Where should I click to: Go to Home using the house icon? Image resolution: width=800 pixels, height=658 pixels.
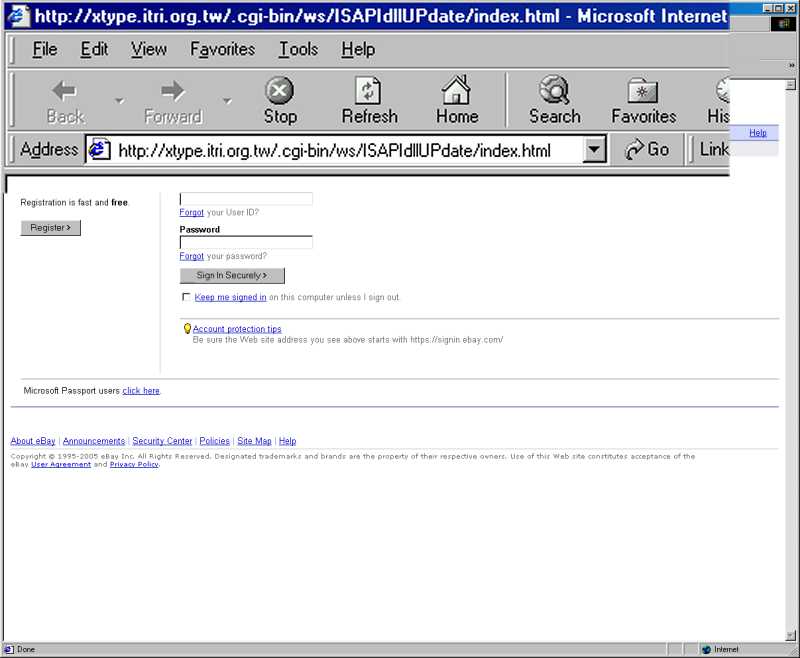tap(456, 92)
